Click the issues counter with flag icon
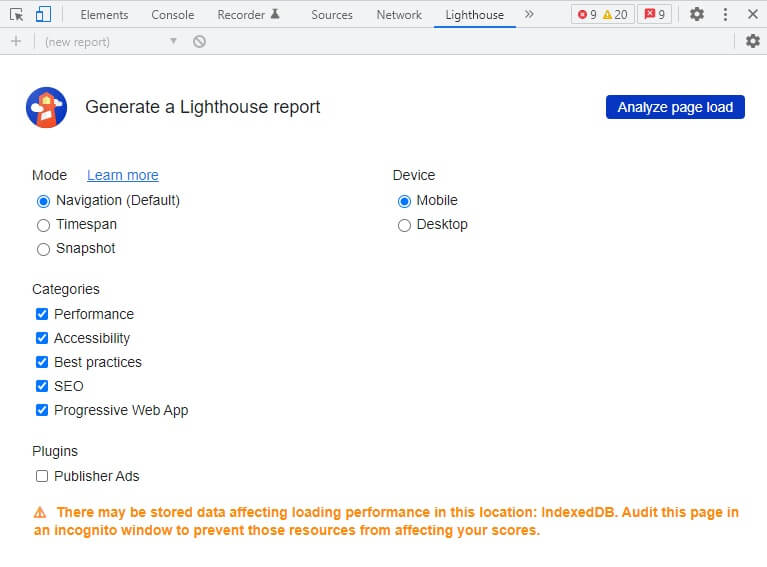767x567 pixels. click(x=655, y=15)
